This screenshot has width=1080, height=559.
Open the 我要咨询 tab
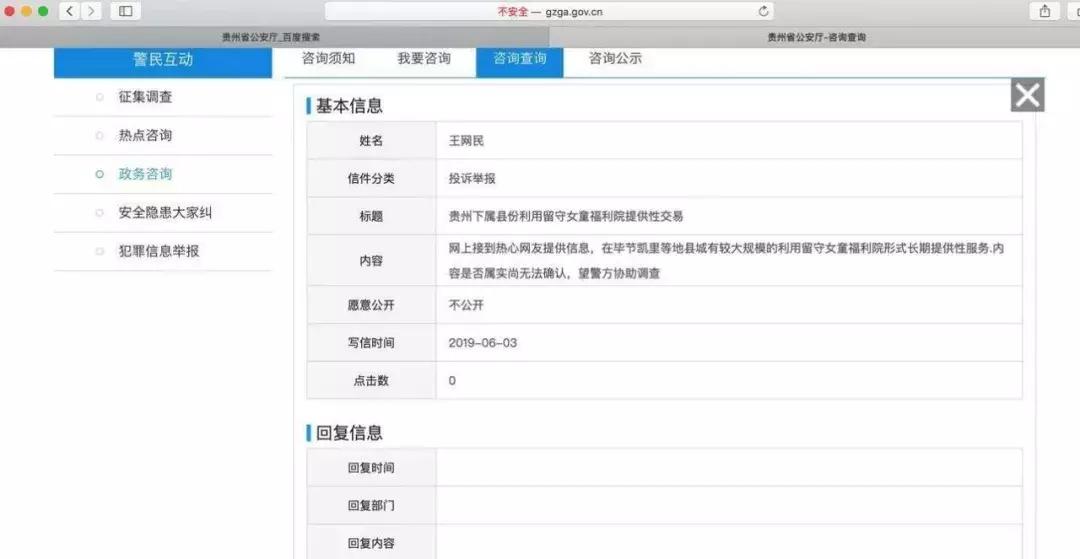click(x=424, y=59)
